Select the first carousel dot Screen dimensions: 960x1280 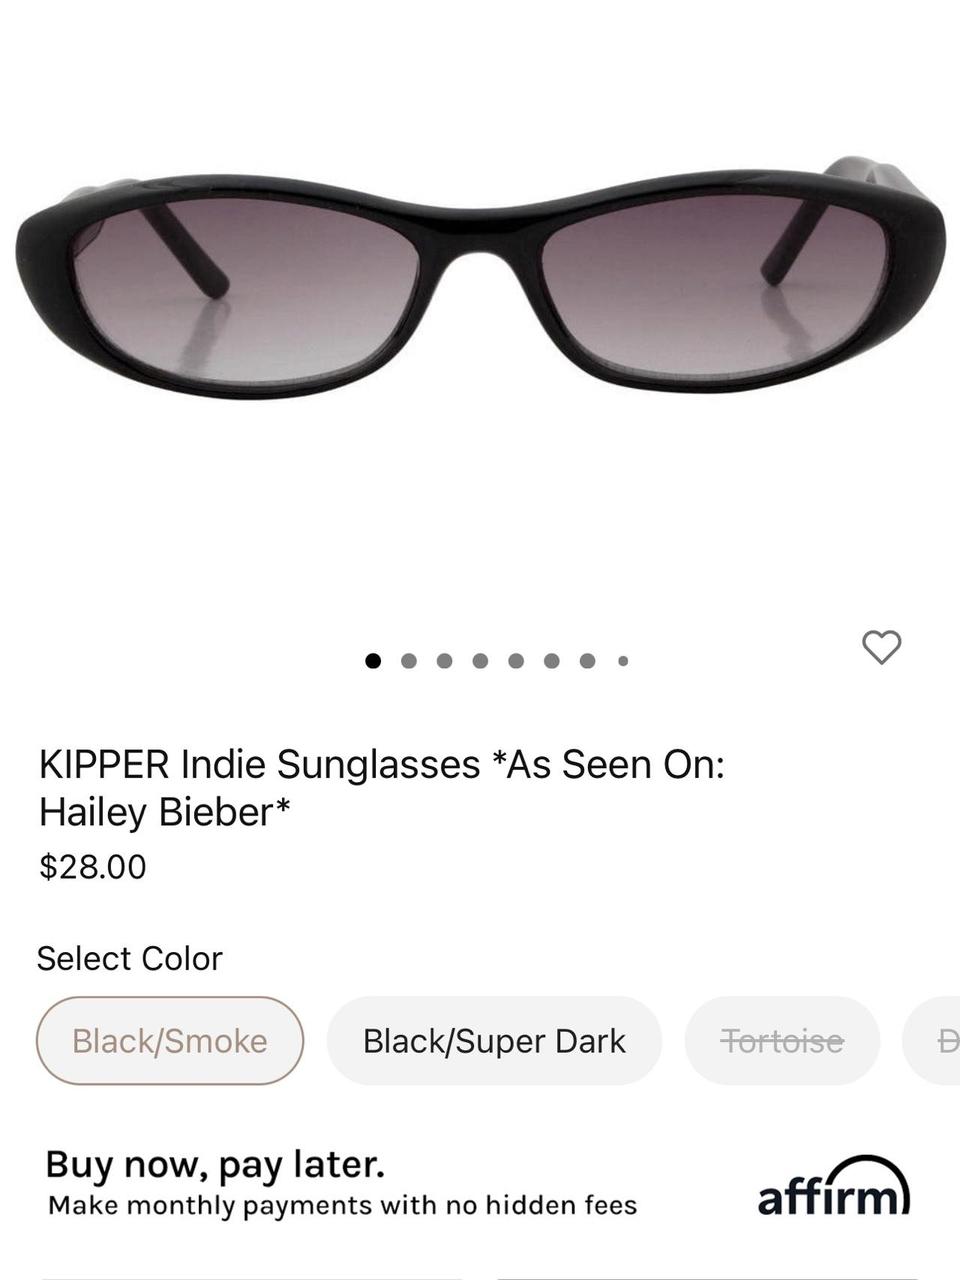coord(374,659)
